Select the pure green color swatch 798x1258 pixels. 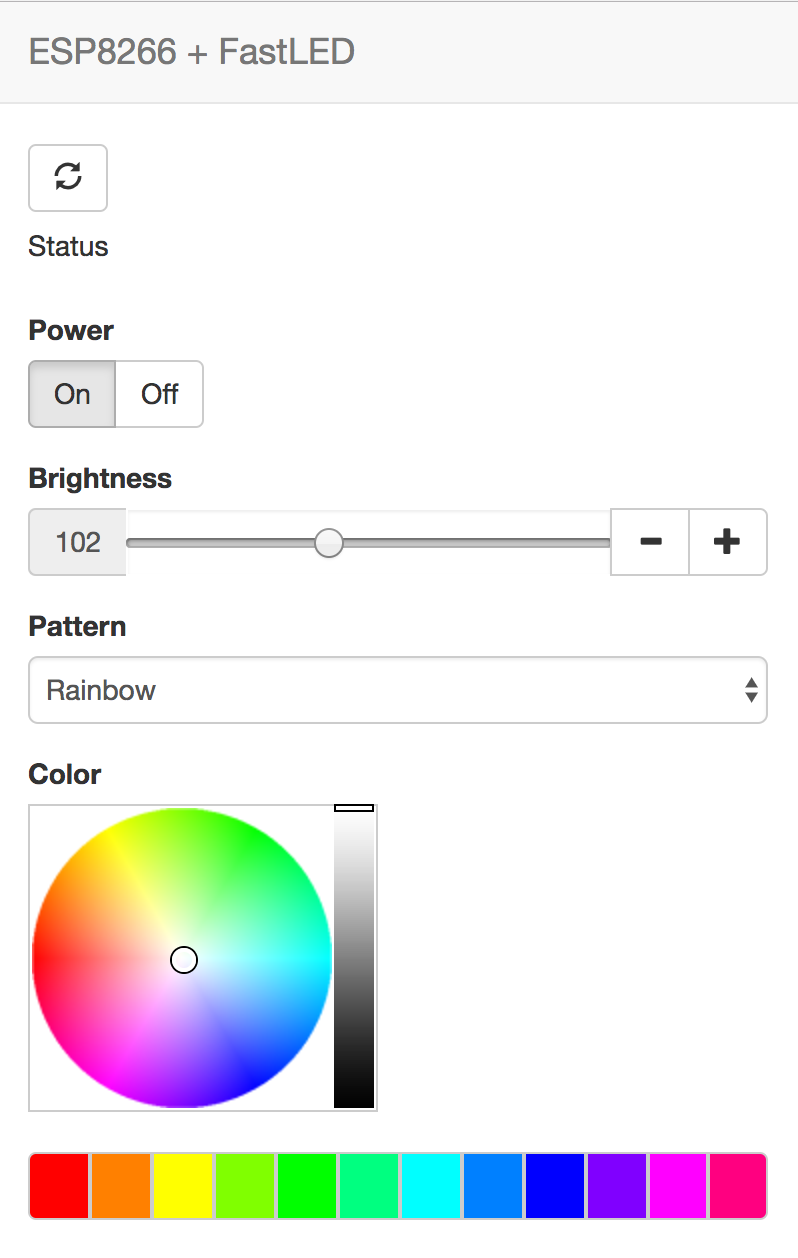[307, 1186]
